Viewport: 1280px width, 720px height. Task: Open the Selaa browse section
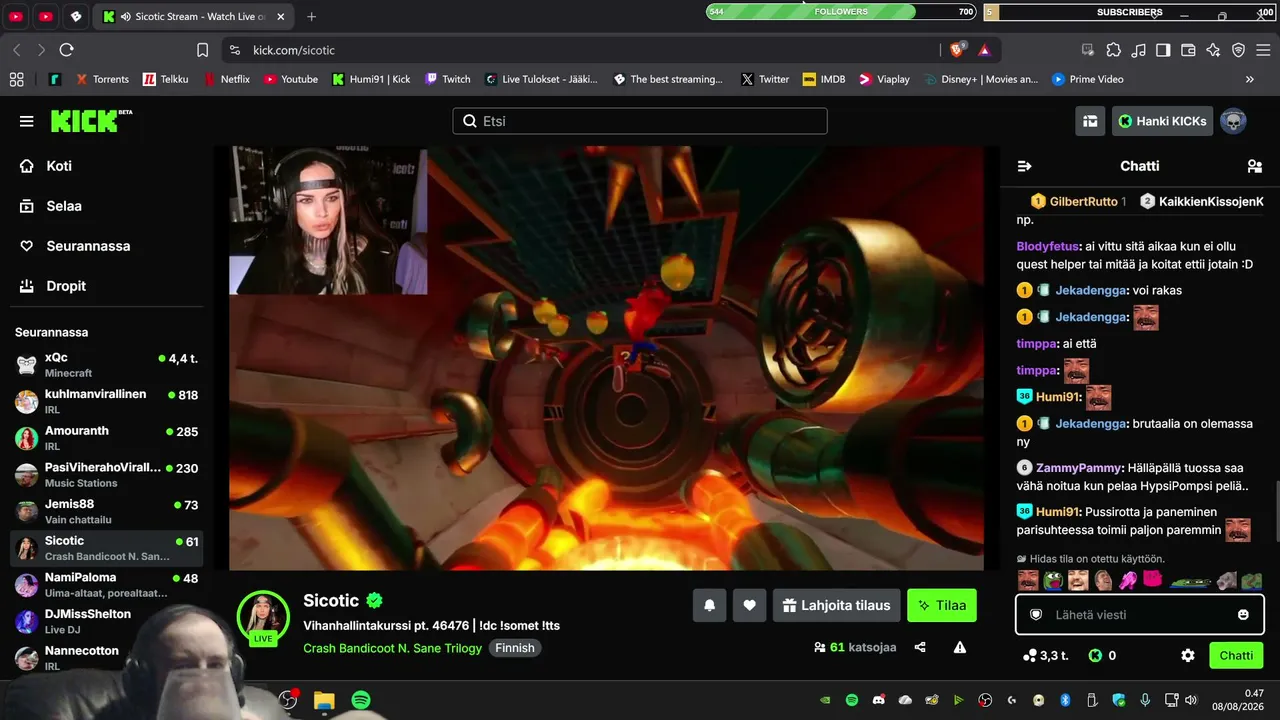pyautogui.click(x=64, y=206)
